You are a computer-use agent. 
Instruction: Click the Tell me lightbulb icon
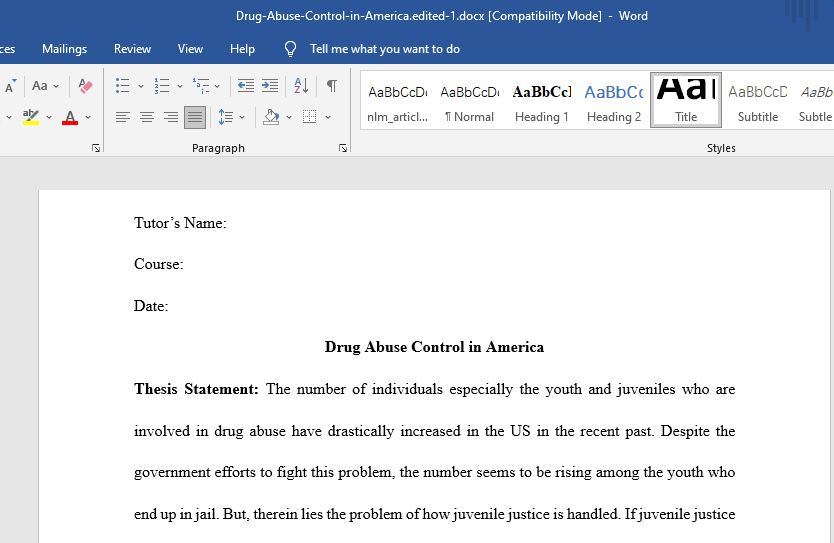coord(290,49)
